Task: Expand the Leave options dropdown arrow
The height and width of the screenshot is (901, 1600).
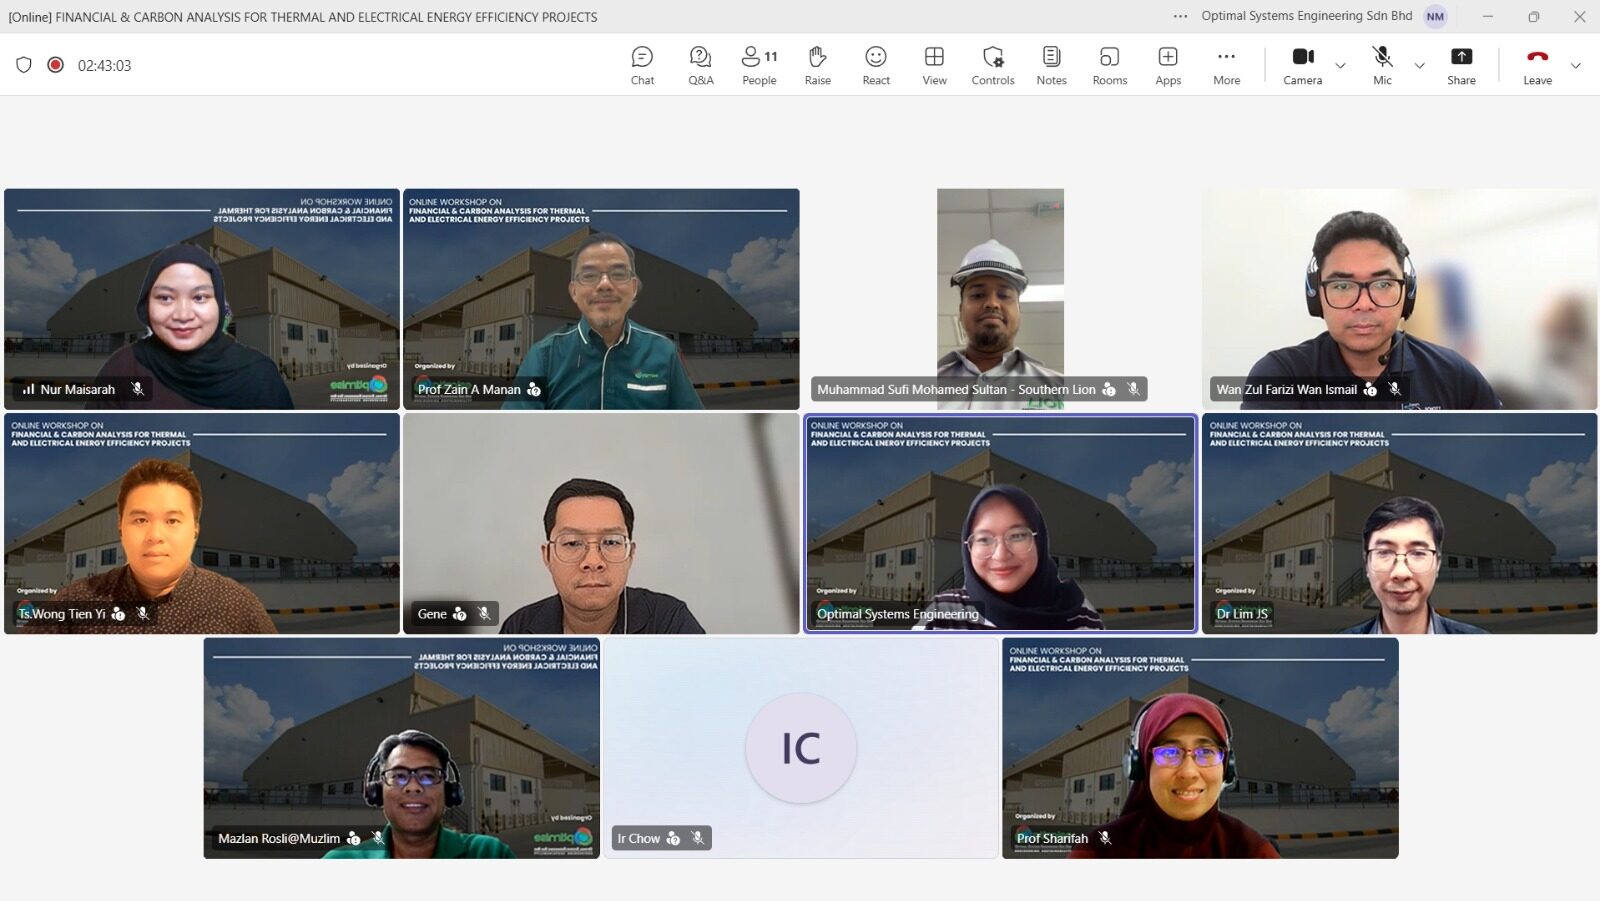Action: pyautogui.click(x=1576, y=66)
